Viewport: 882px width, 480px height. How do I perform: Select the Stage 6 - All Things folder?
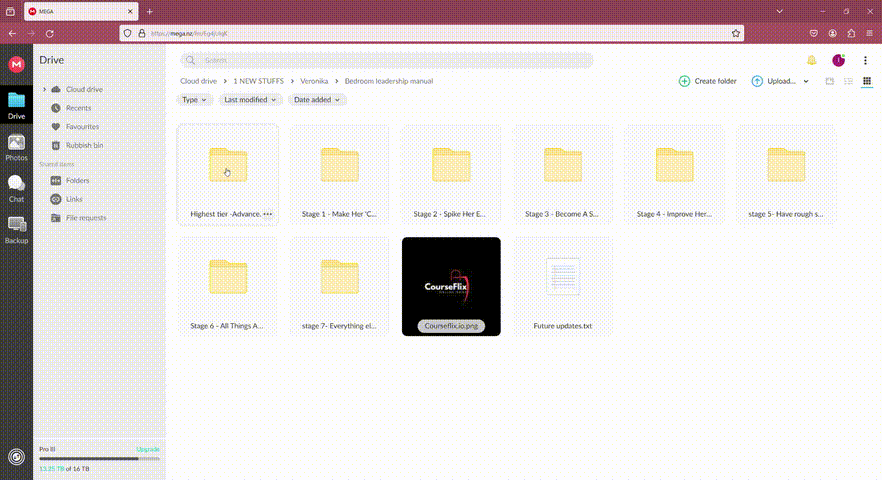[228, 286]
